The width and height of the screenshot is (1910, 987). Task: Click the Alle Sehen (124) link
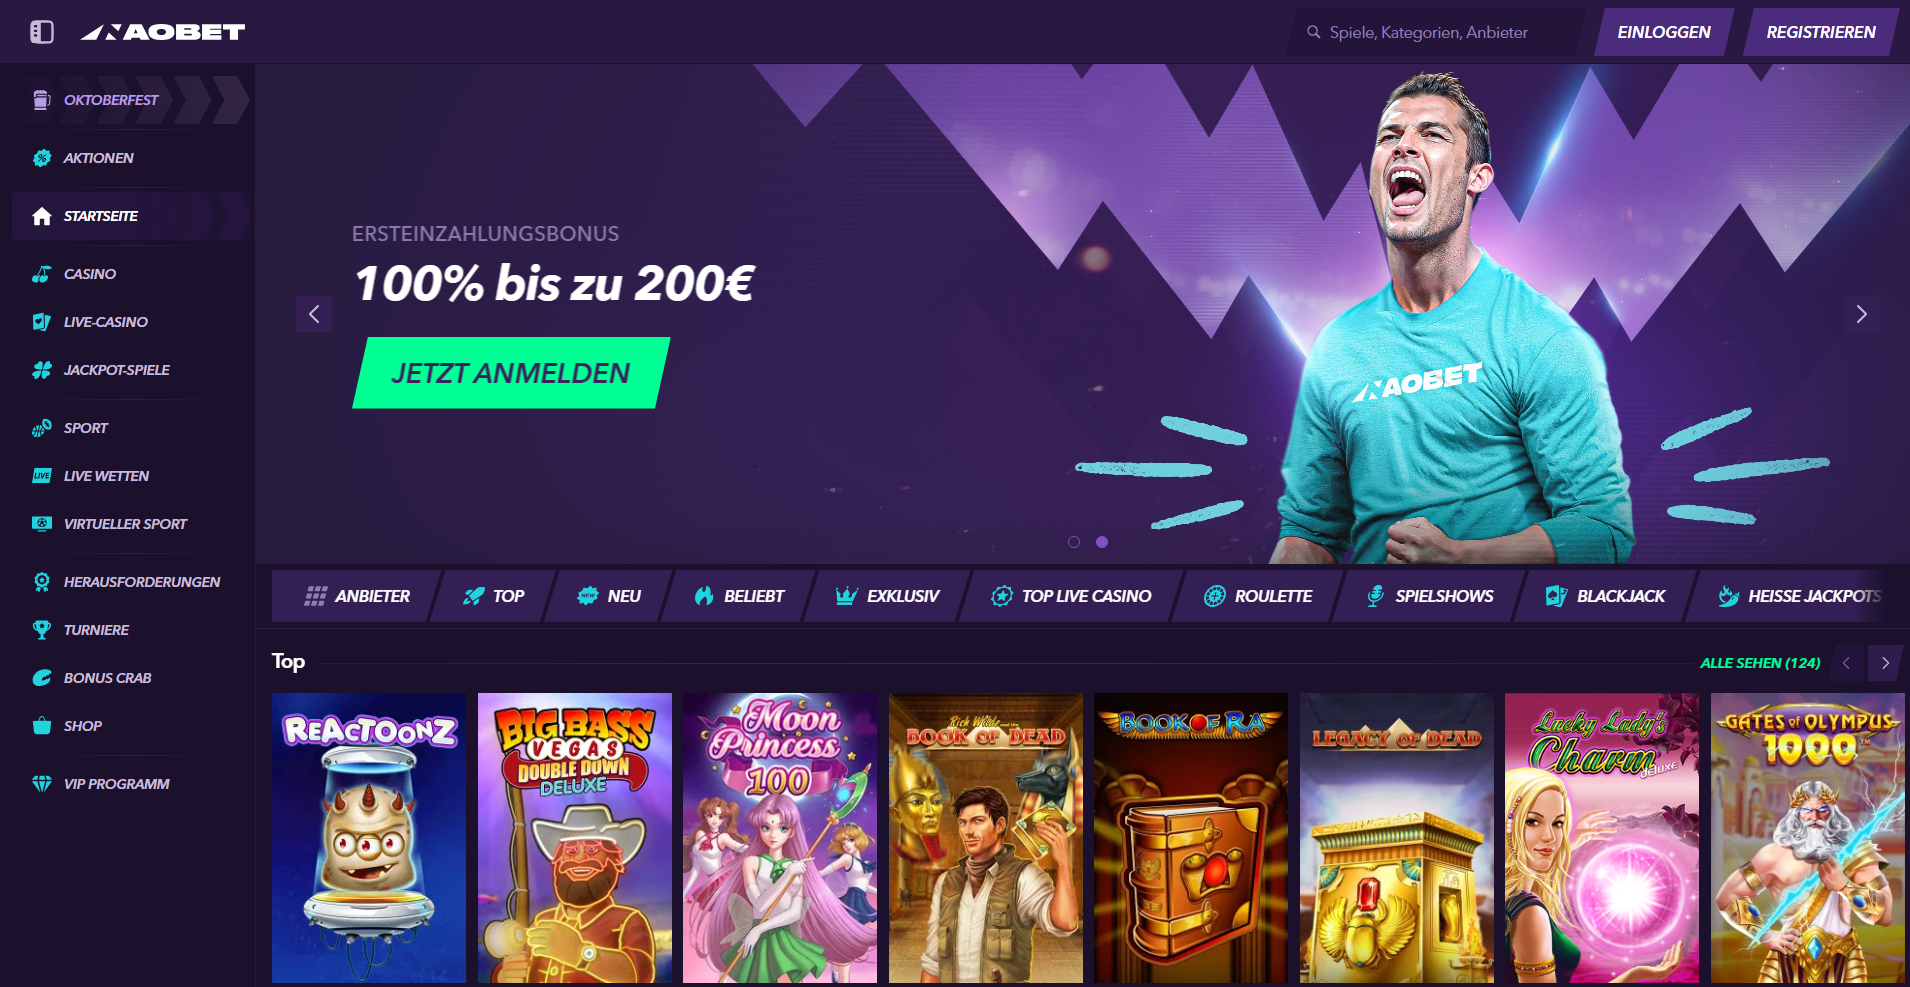[x=1760, y=663]
